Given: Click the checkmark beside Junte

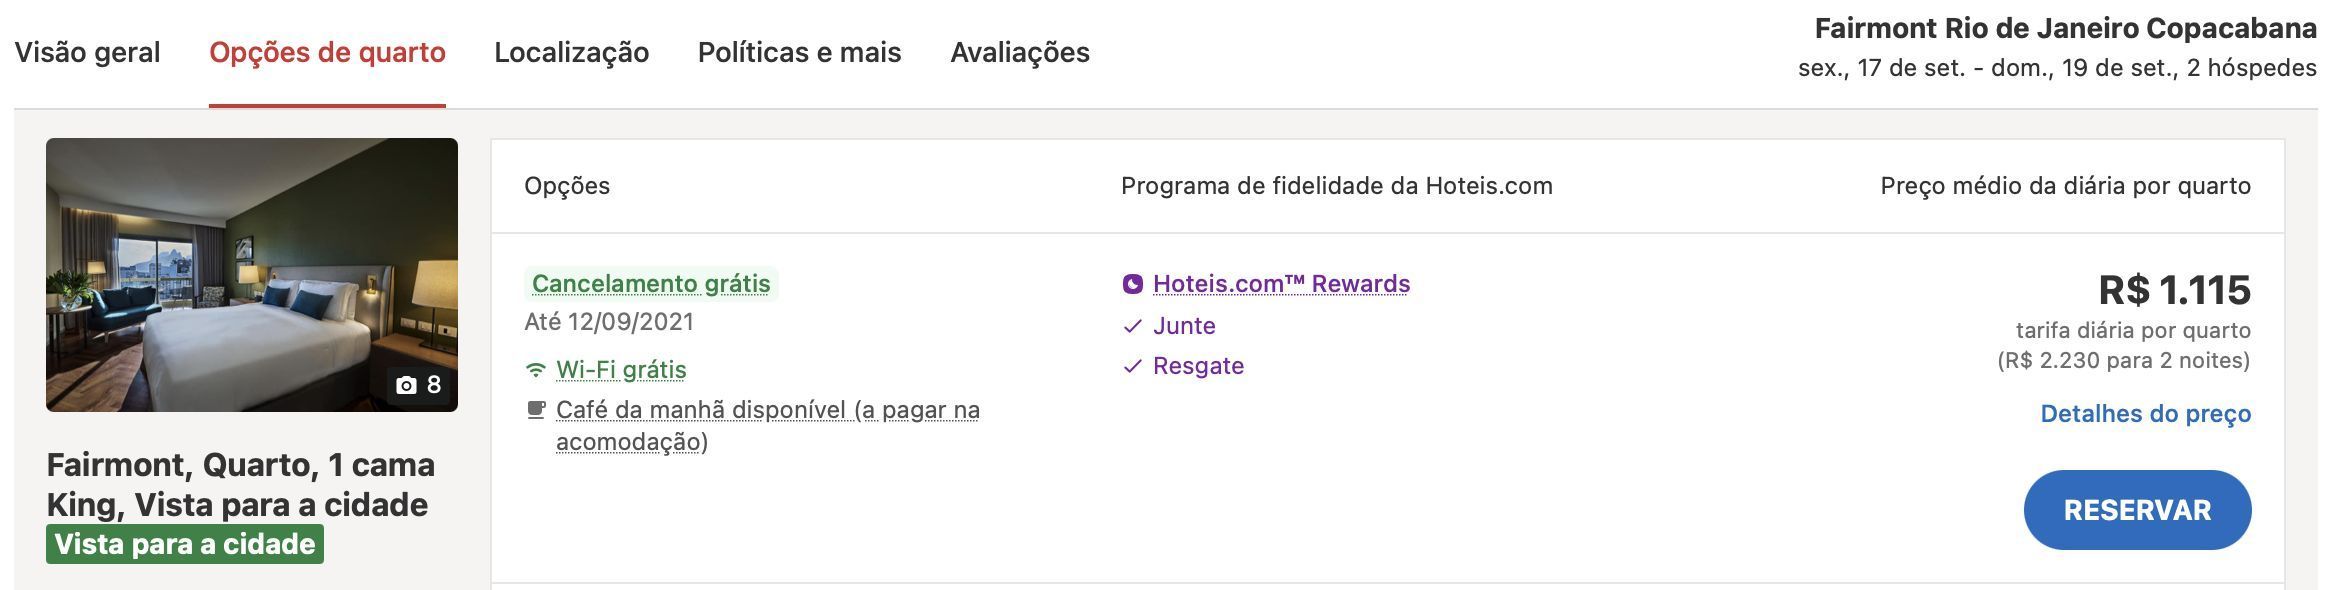Looking at the screenshot, I should [1132, 326].
